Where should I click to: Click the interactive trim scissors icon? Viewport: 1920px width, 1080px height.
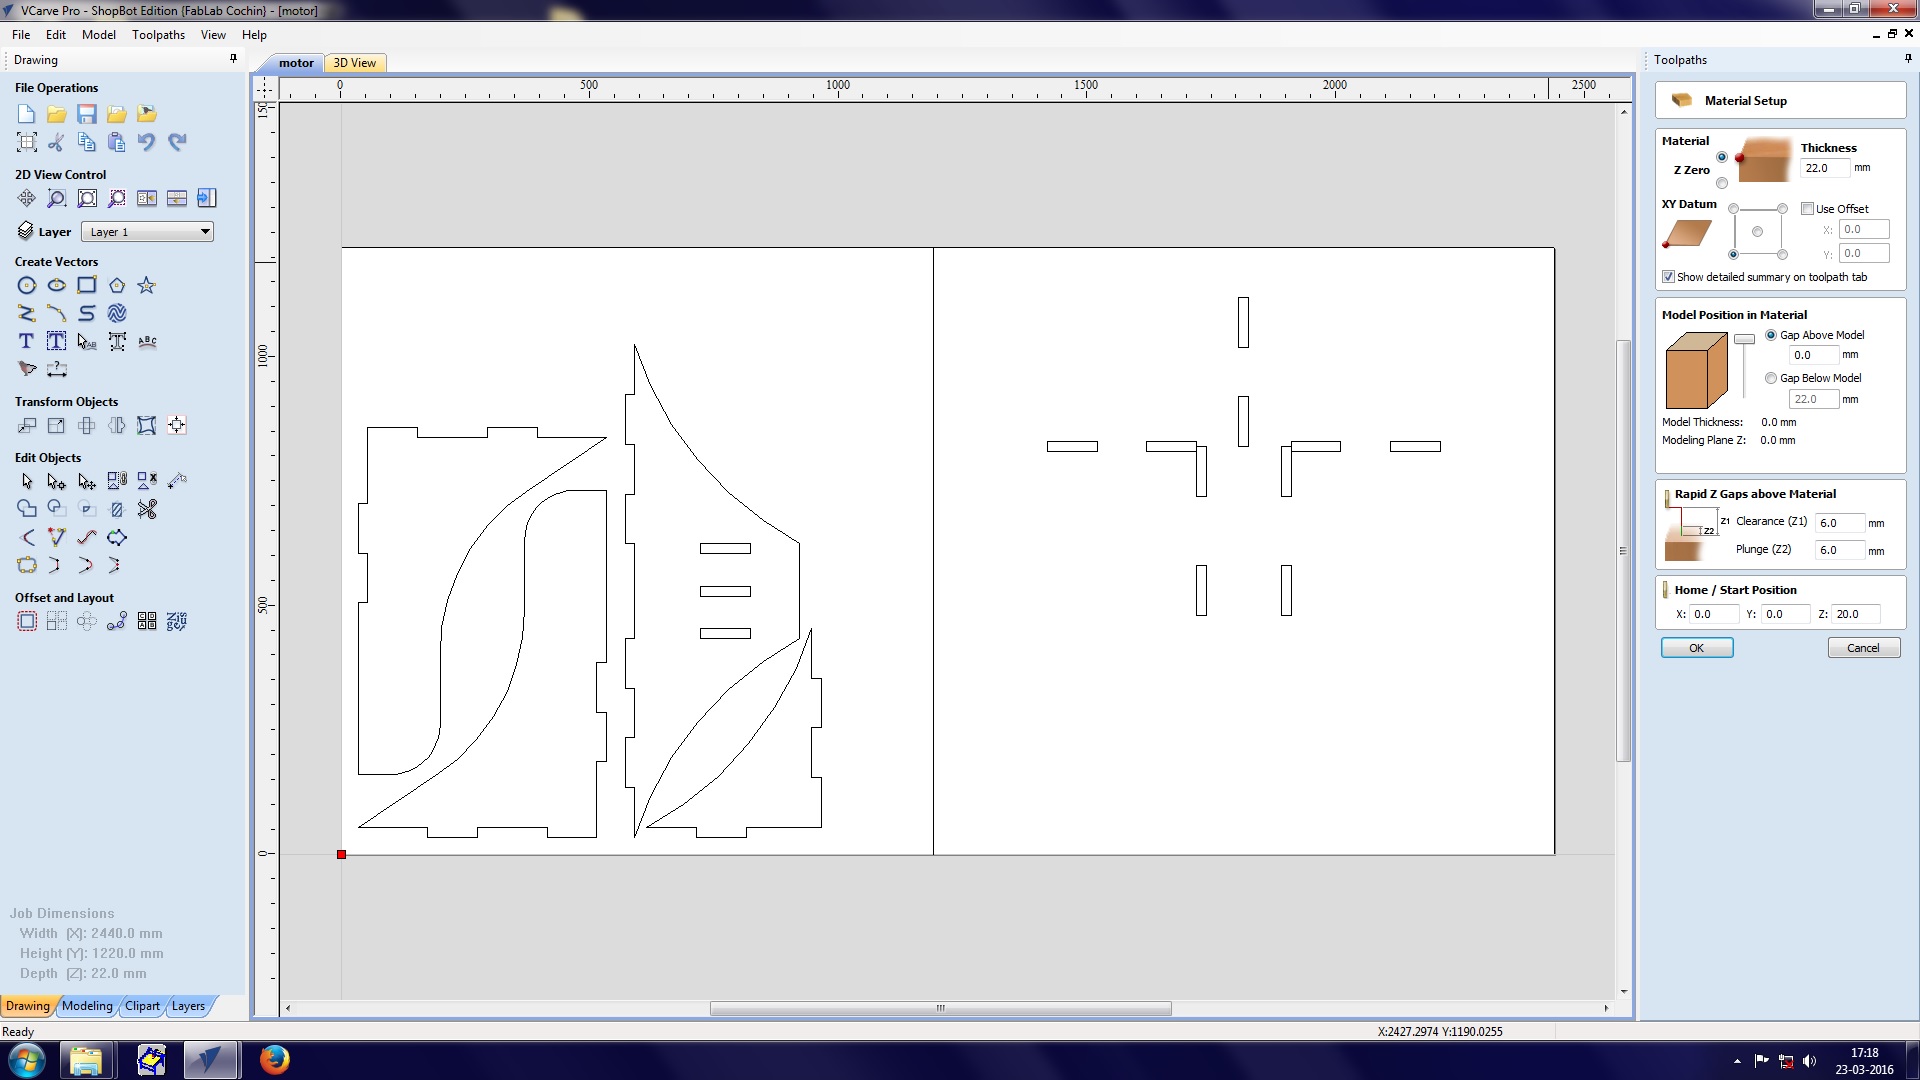(x=147, y=510)
